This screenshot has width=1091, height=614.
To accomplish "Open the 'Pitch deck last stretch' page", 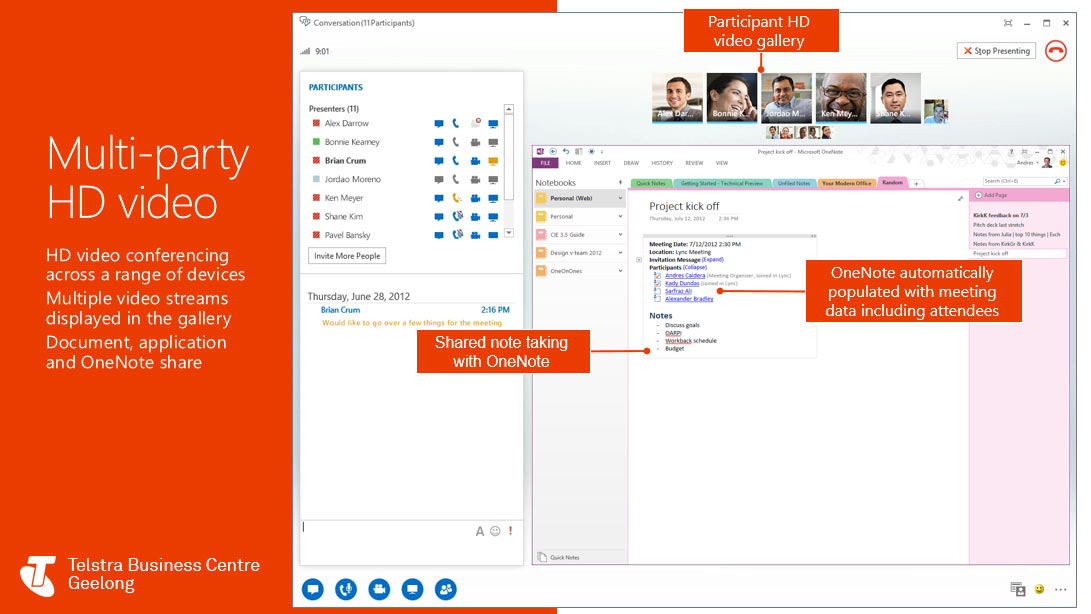I will point(998,225).
